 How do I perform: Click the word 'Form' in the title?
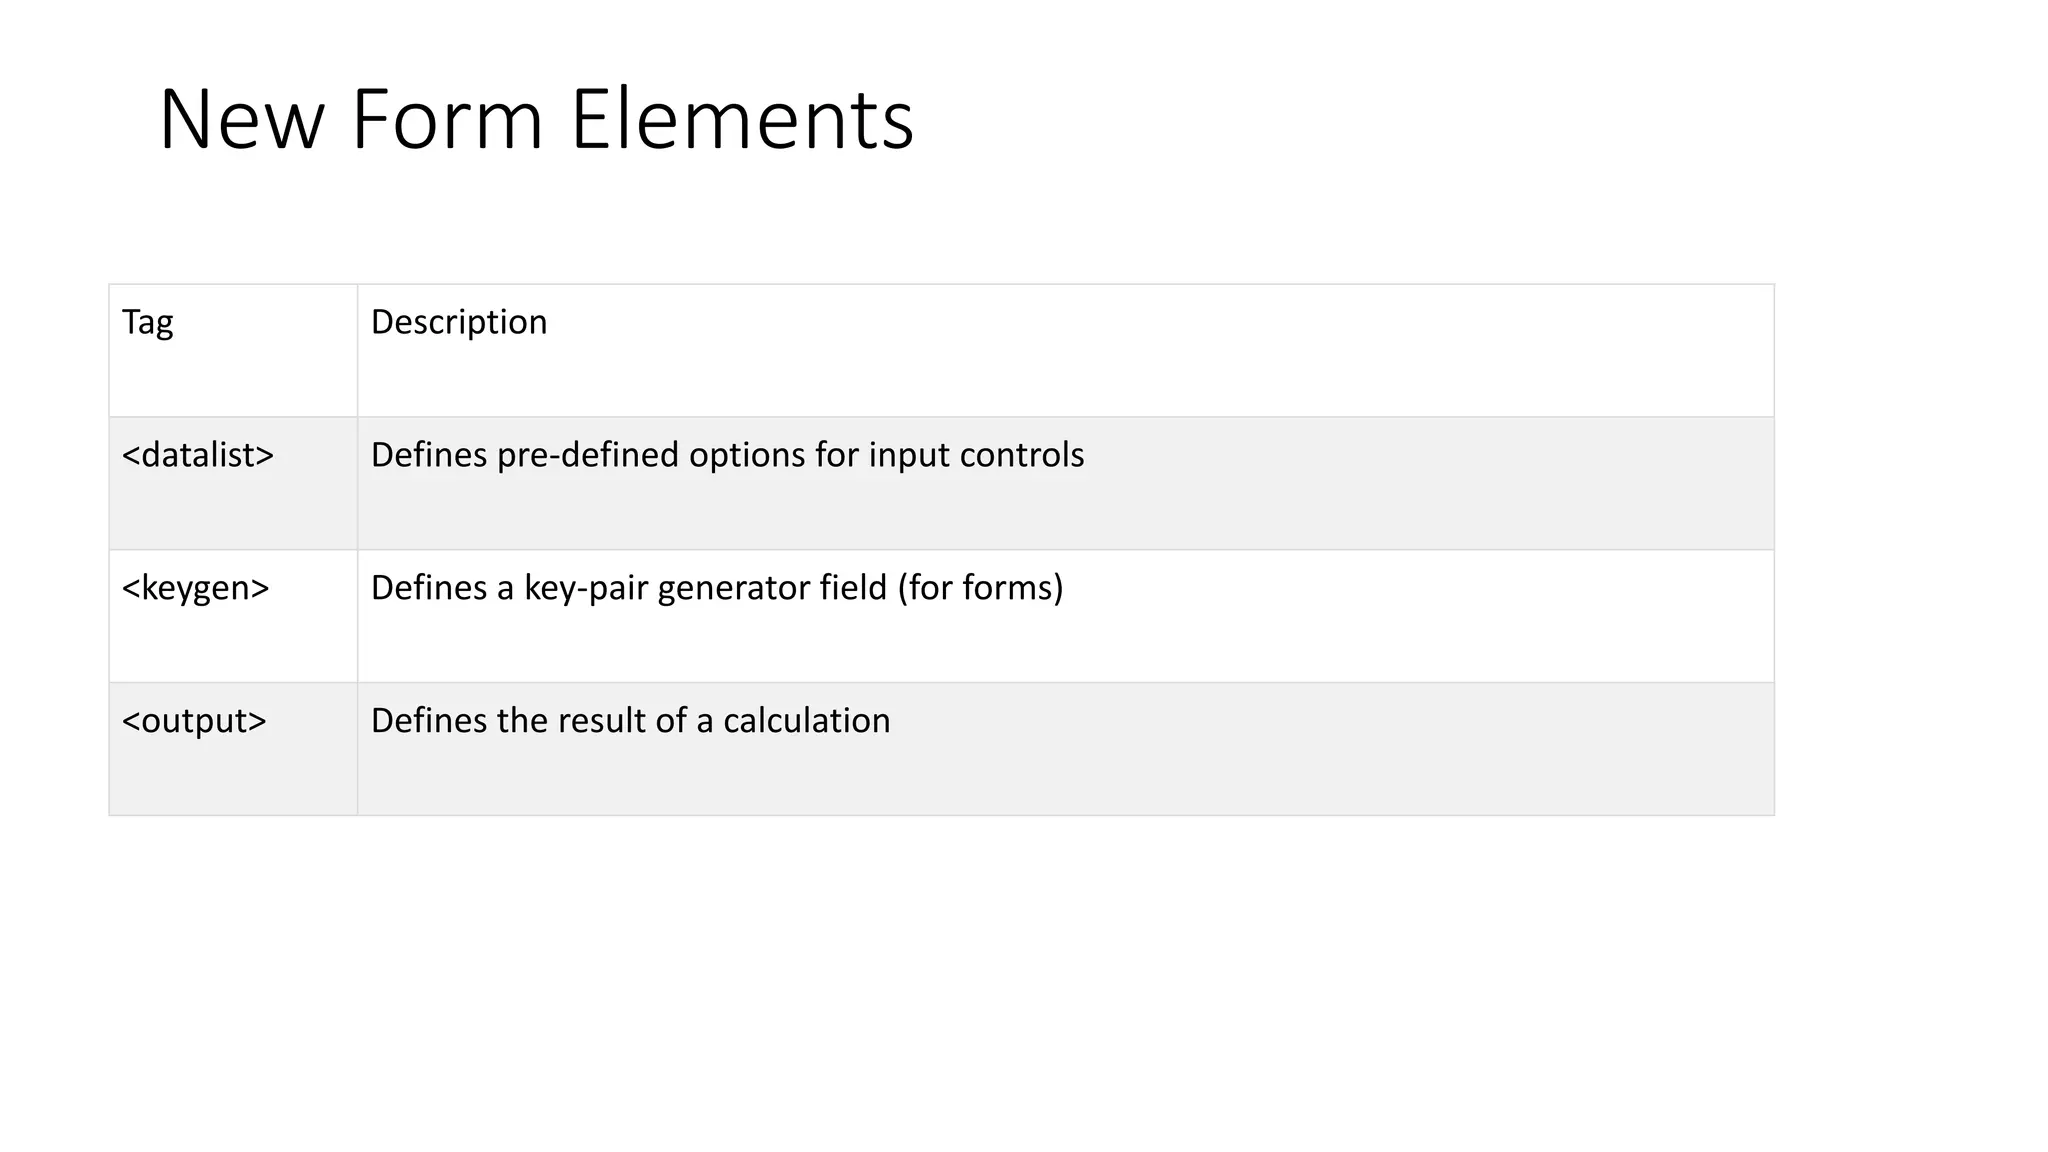coord(447,120)
